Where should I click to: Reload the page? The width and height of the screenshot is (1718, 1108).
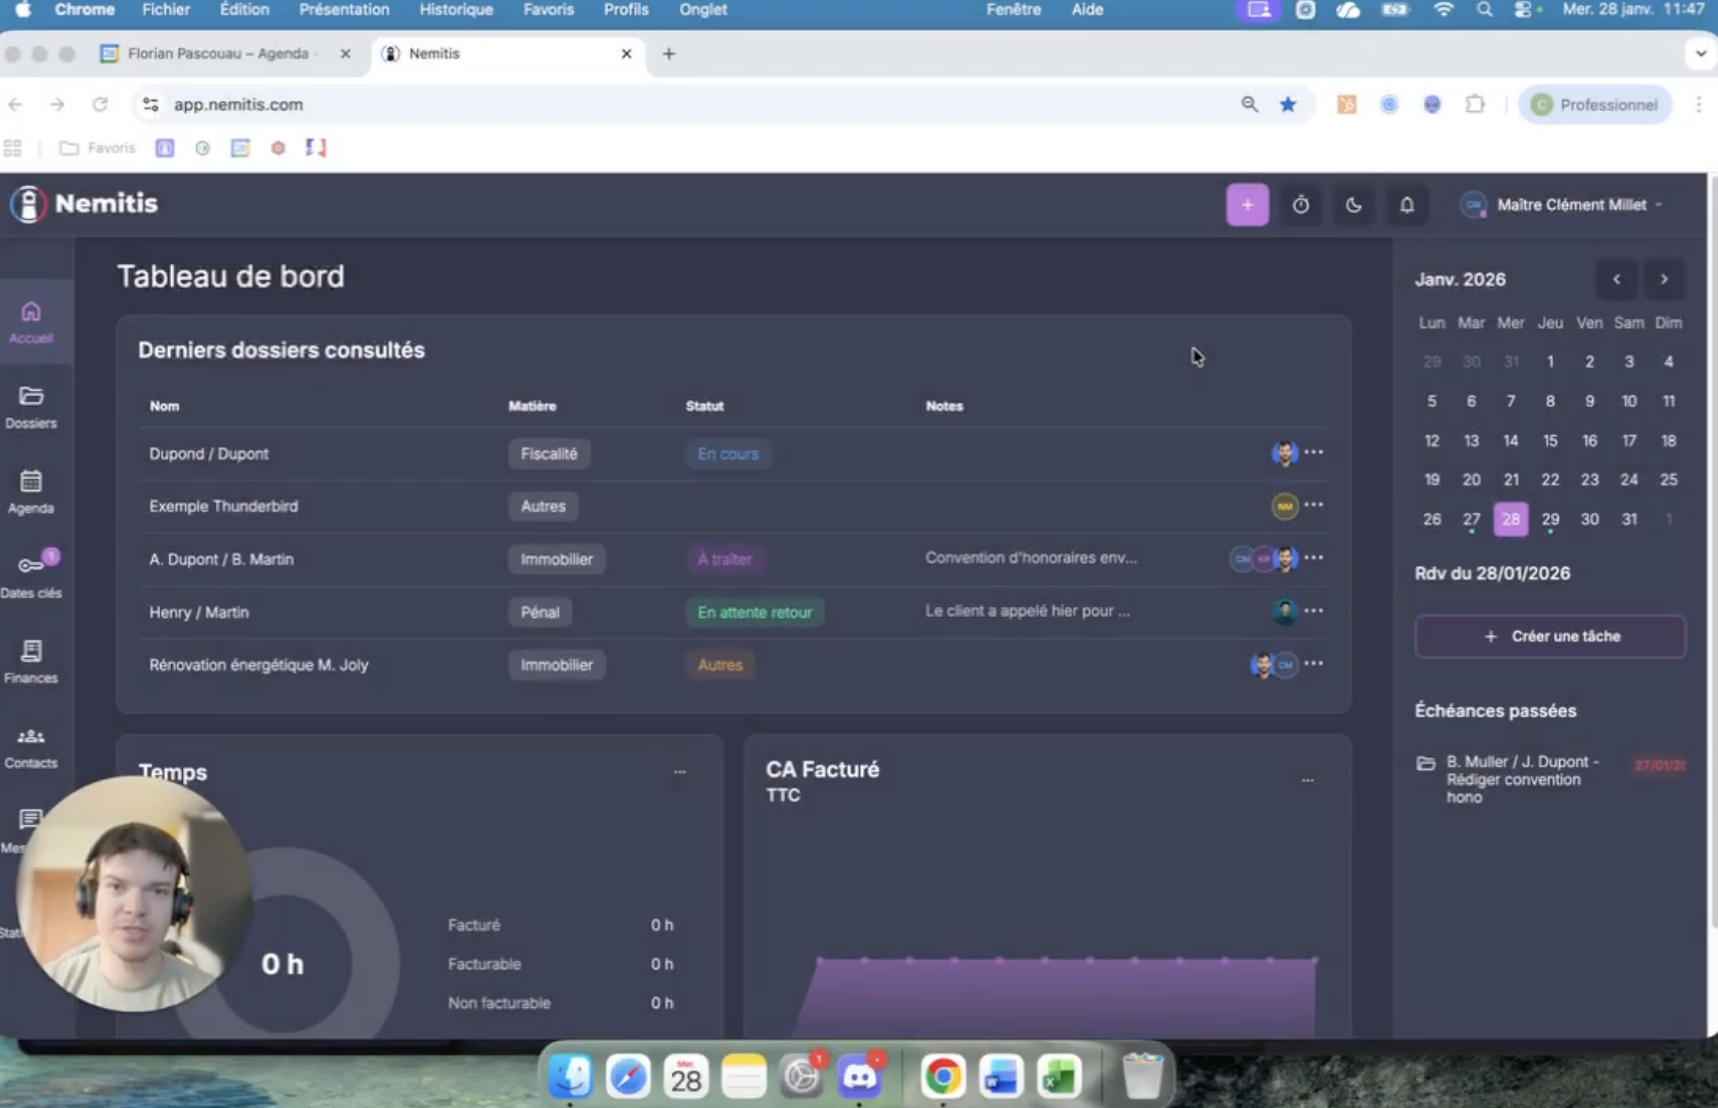(x=100, y=104)
